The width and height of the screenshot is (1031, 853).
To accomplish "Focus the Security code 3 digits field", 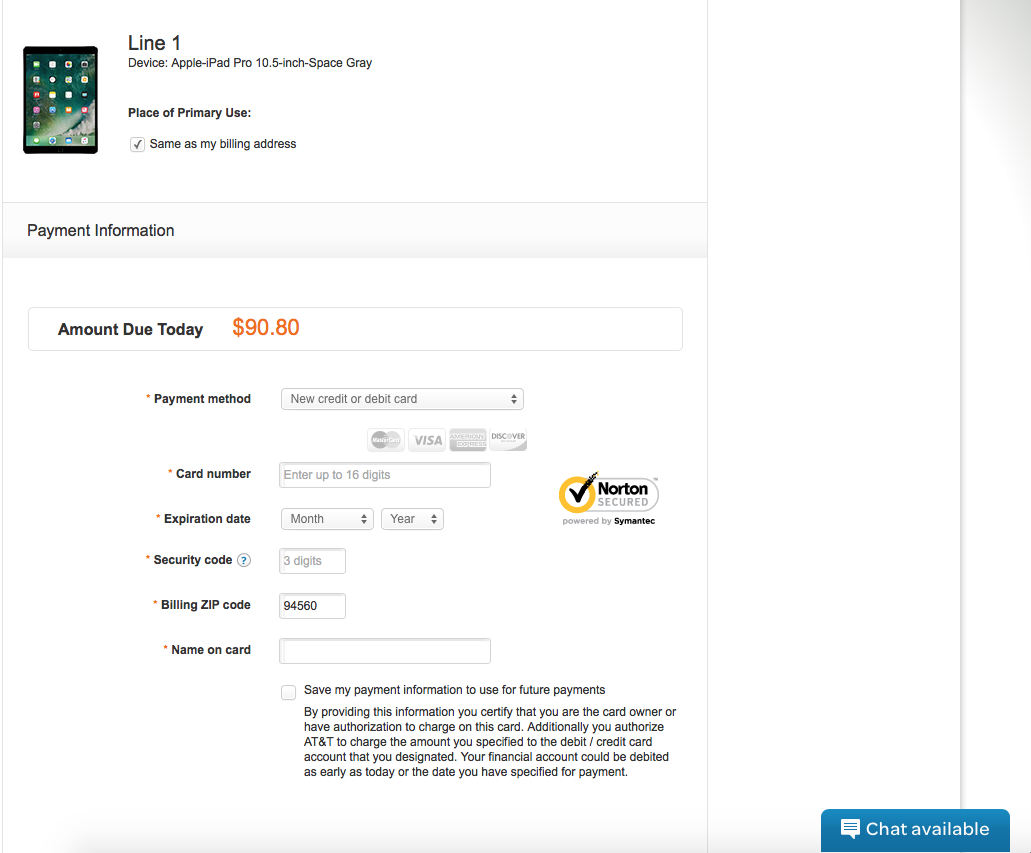I will pyautogui.click(x=312, y=561).
